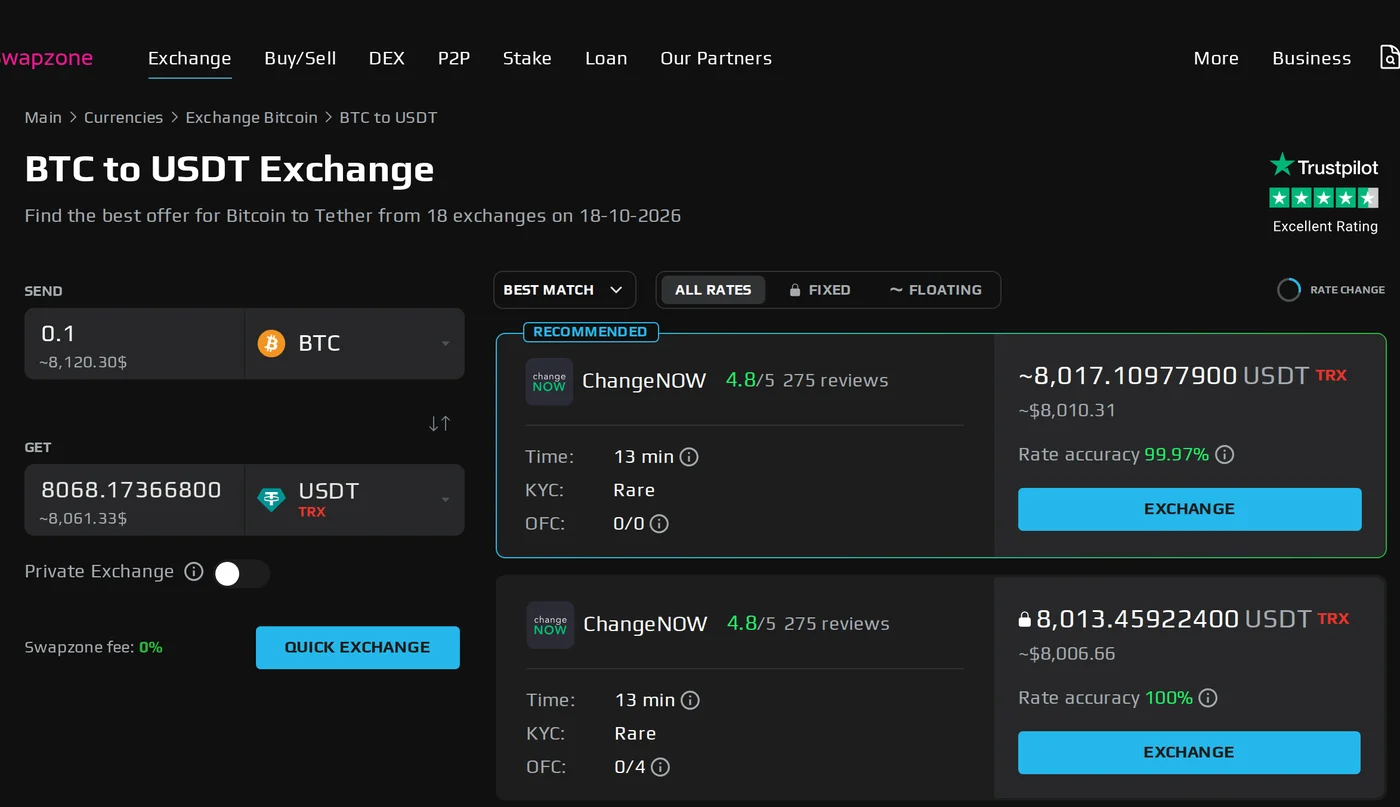Go to the Buy/Sell navigation item
The width and height of the screenshot is (1400, 807).
click(x=300, y=58)
